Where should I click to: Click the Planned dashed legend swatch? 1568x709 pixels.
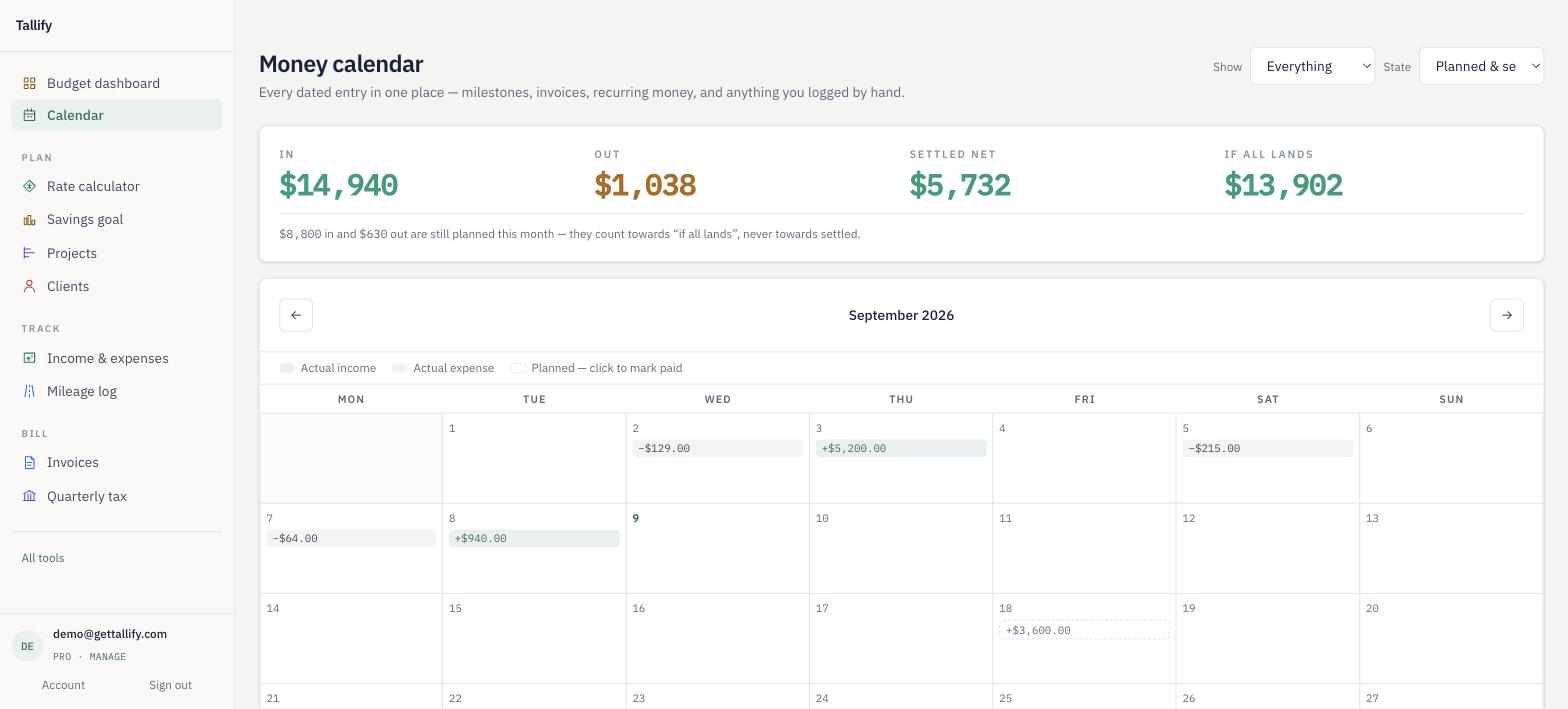pos(518,368)
